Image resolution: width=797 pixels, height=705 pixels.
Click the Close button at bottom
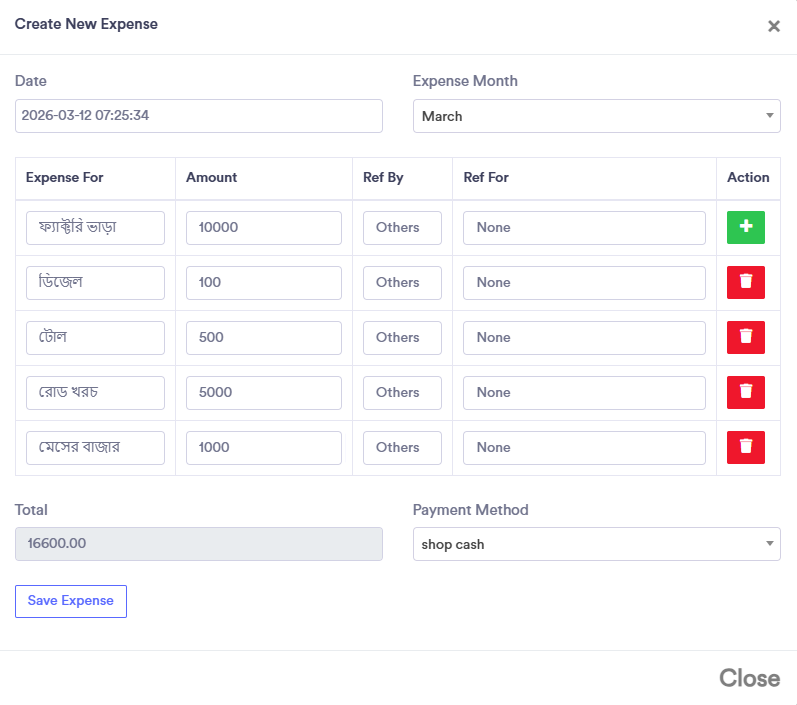pyautogui.click(x=749, y=678)
